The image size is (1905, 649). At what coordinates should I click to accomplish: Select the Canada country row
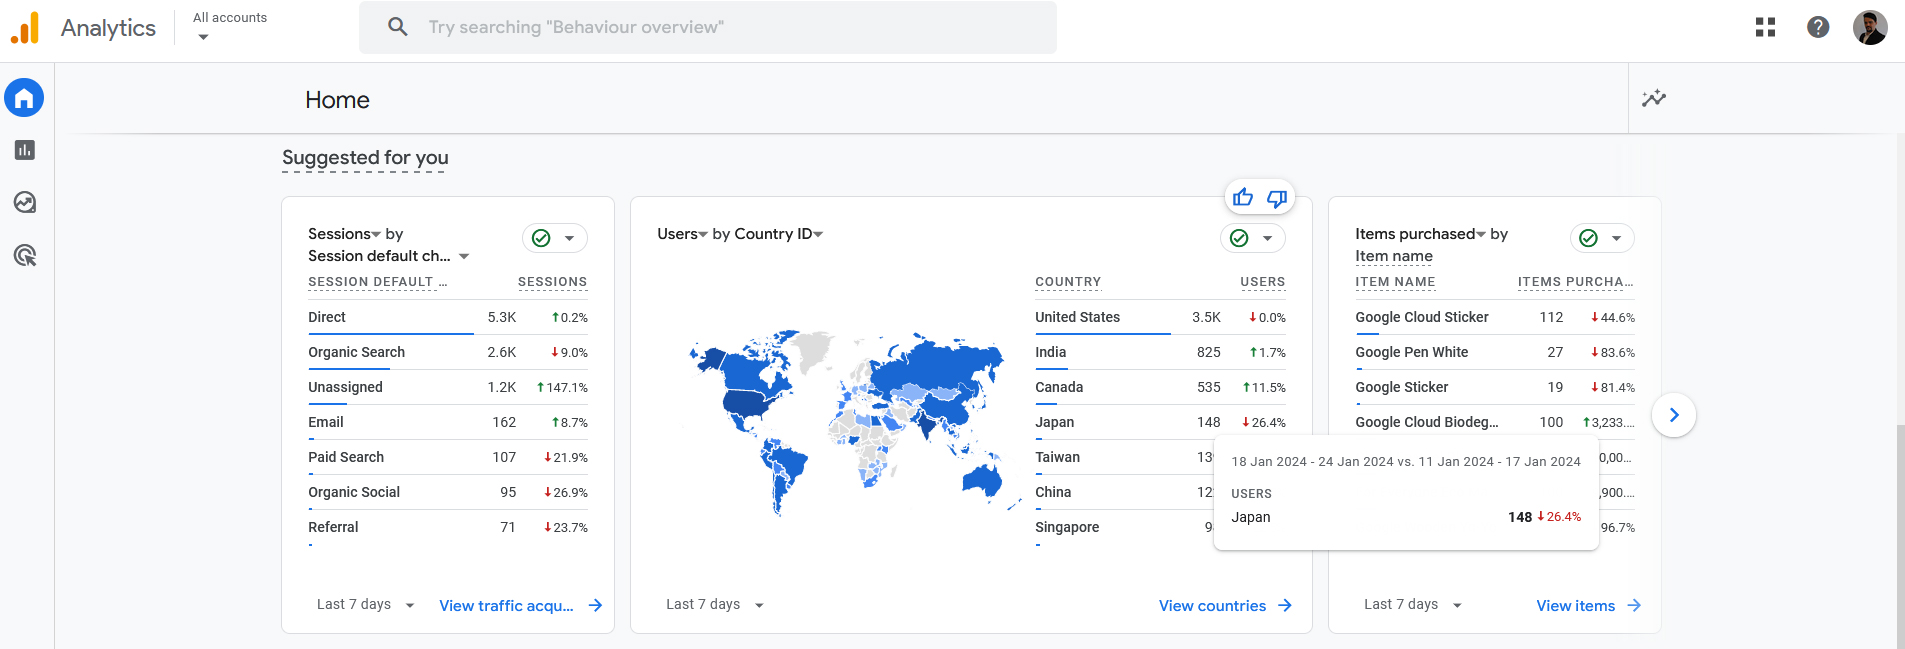(x=1160, y=387)
